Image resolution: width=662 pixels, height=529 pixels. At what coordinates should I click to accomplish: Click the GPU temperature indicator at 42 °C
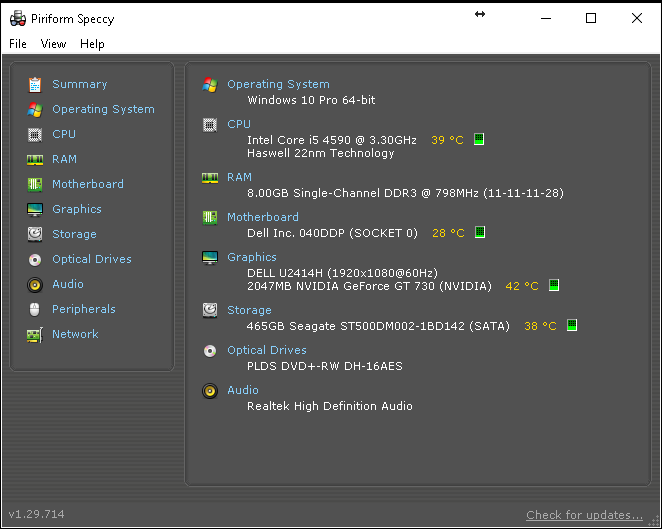click(x=554, y=286)
